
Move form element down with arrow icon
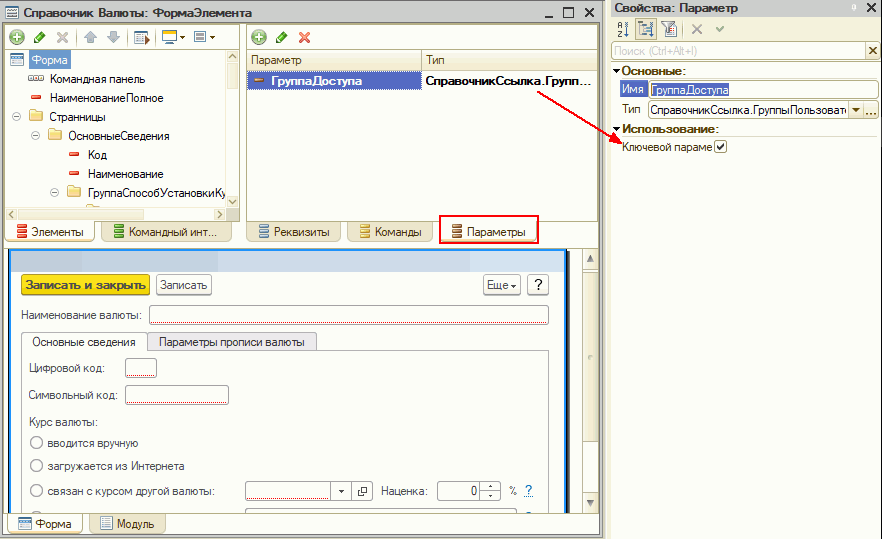(113, 37)
